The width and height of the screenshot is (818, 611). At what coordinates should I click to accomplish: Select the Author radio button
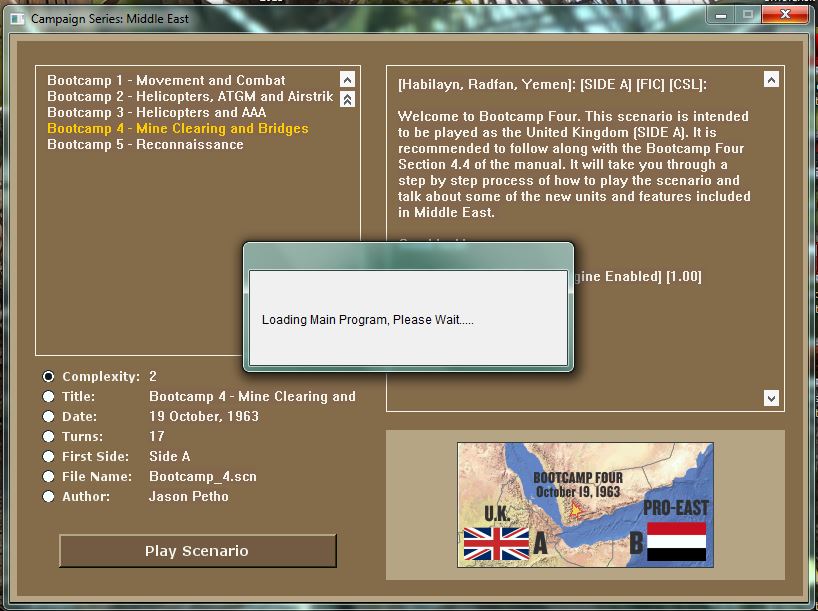click(47, 496)
